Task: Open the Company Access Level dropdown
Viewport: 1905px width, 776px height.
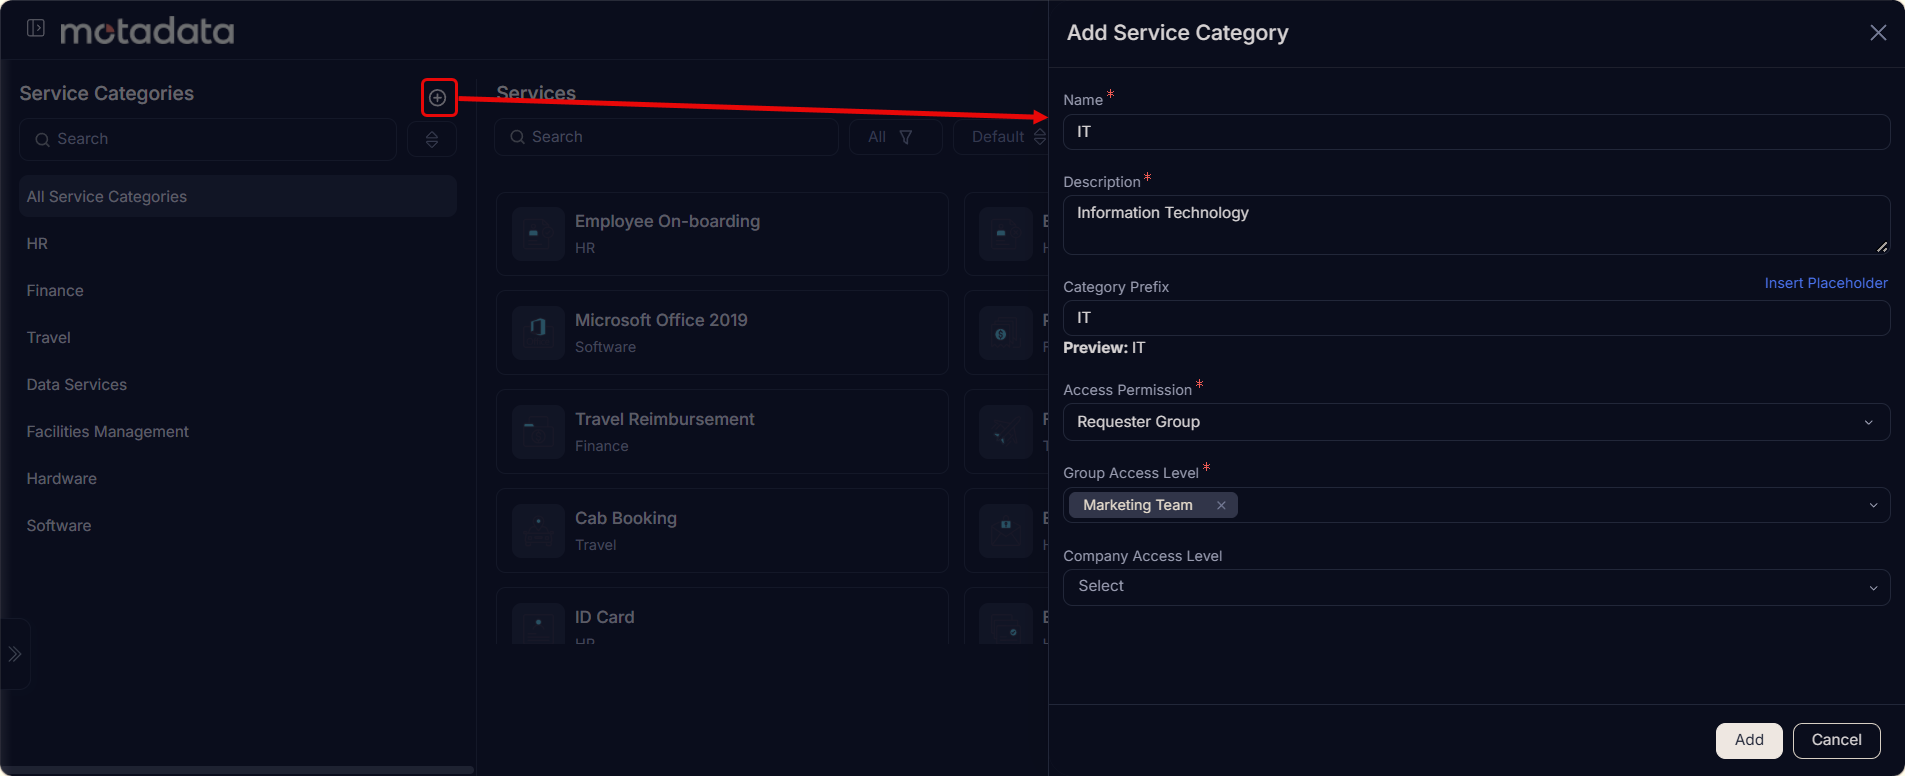Action: [1476, 587]
